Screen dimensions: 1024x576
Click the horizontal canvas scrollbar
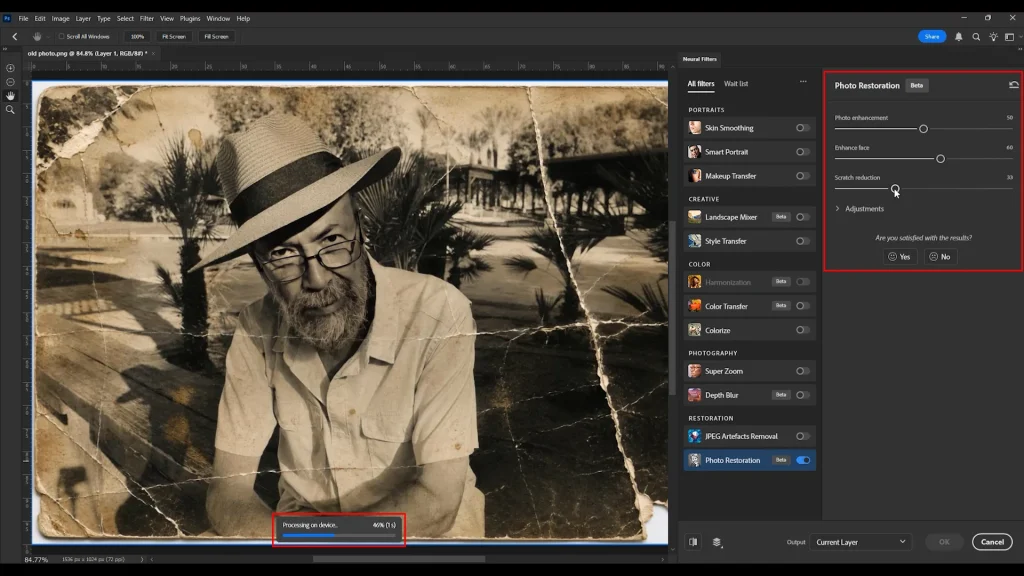click(x=398, y=559)
